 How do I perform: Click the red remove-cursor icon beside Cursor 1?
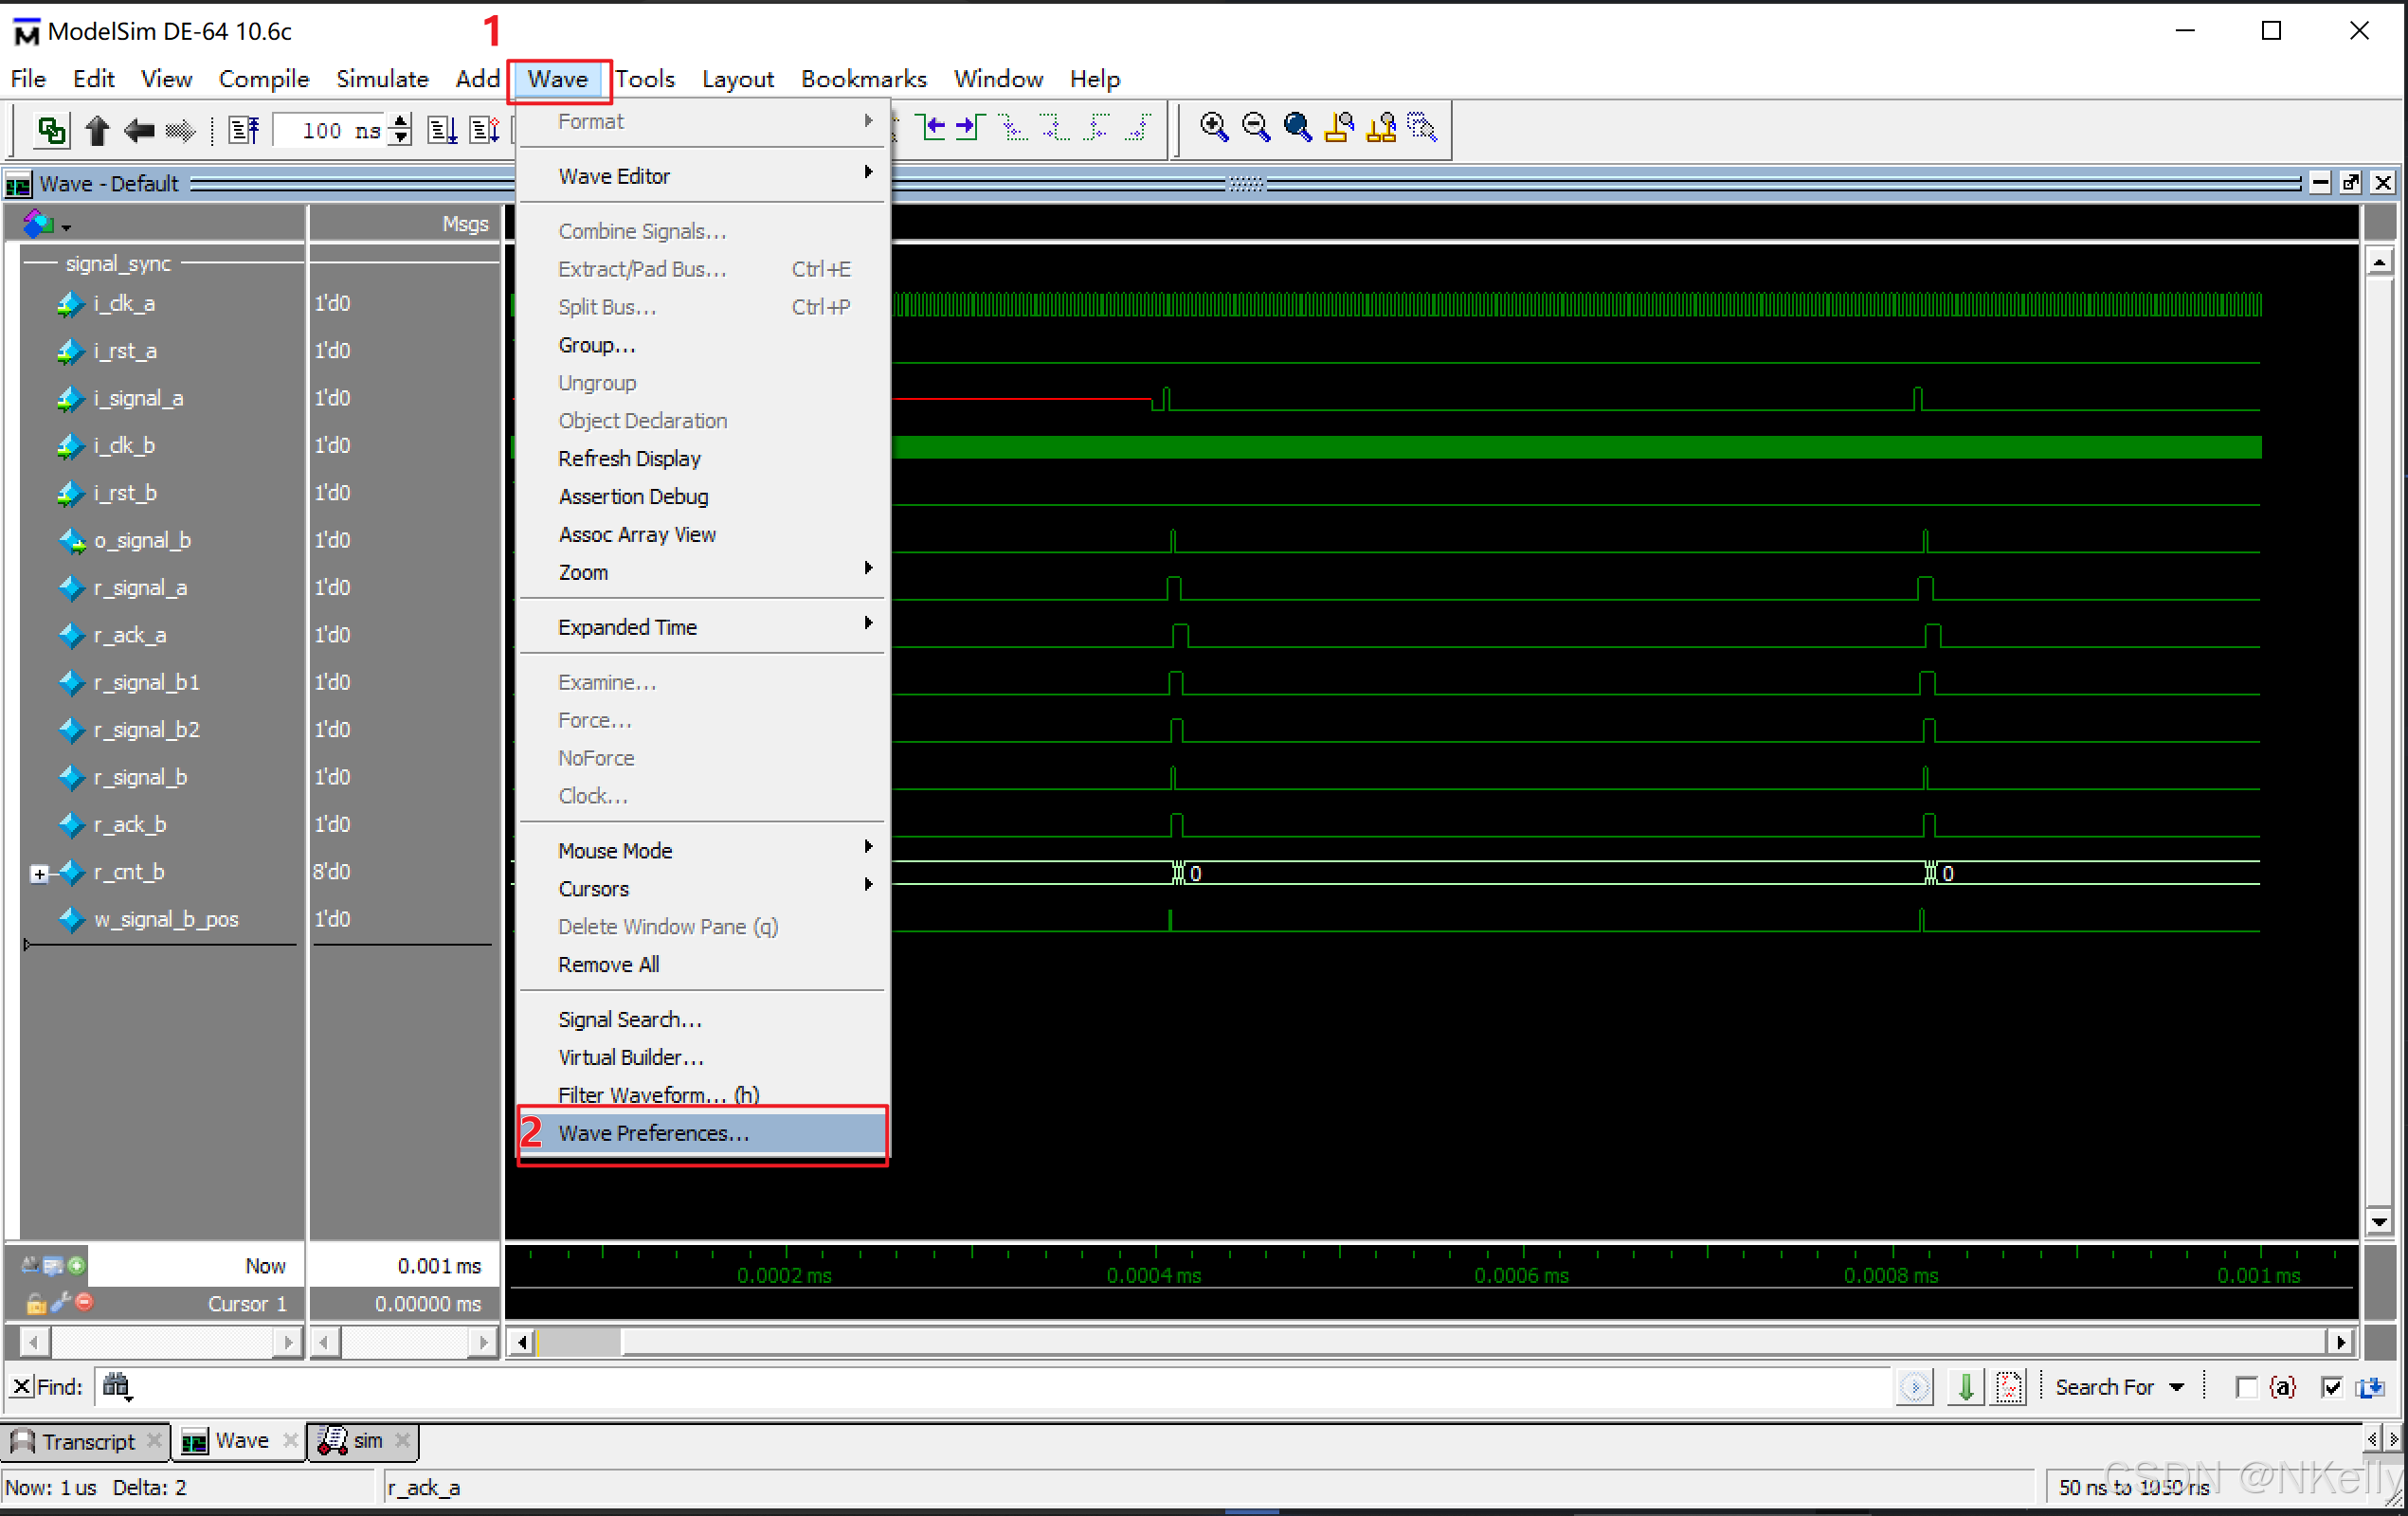pos(85,1302)
